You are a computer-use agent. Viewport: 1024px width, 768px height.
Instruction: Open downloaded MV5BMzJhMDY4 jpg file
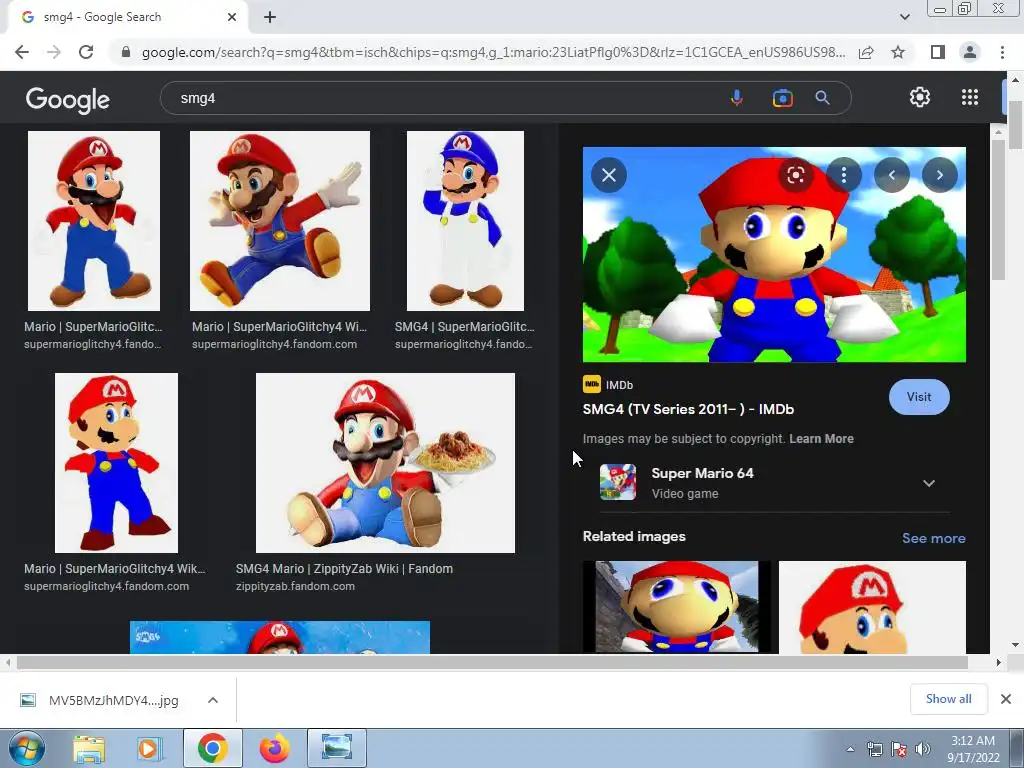99,700
